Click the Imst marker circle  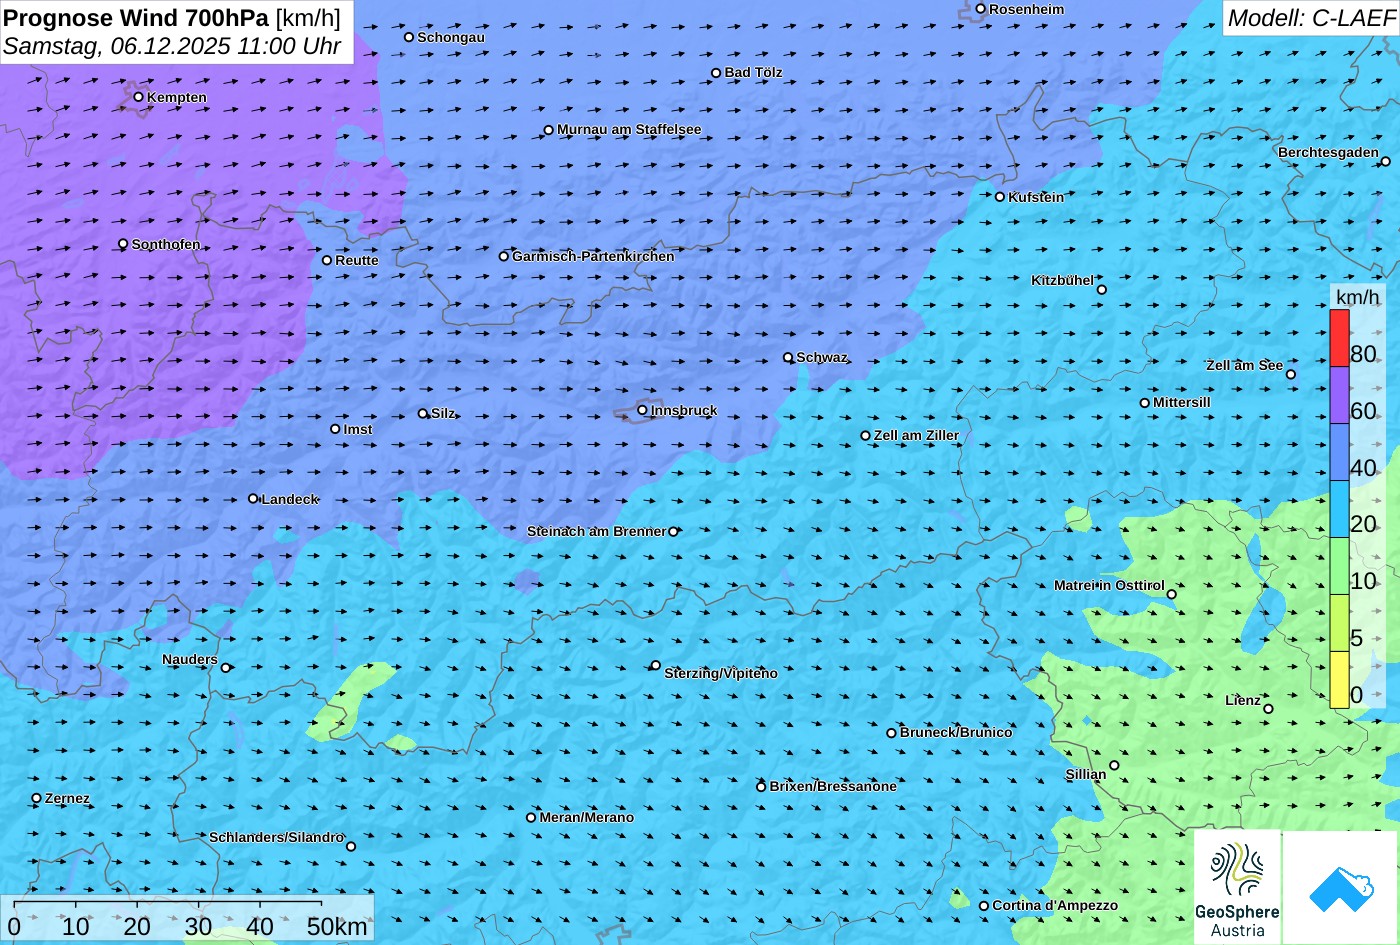(x=335, y=429)
